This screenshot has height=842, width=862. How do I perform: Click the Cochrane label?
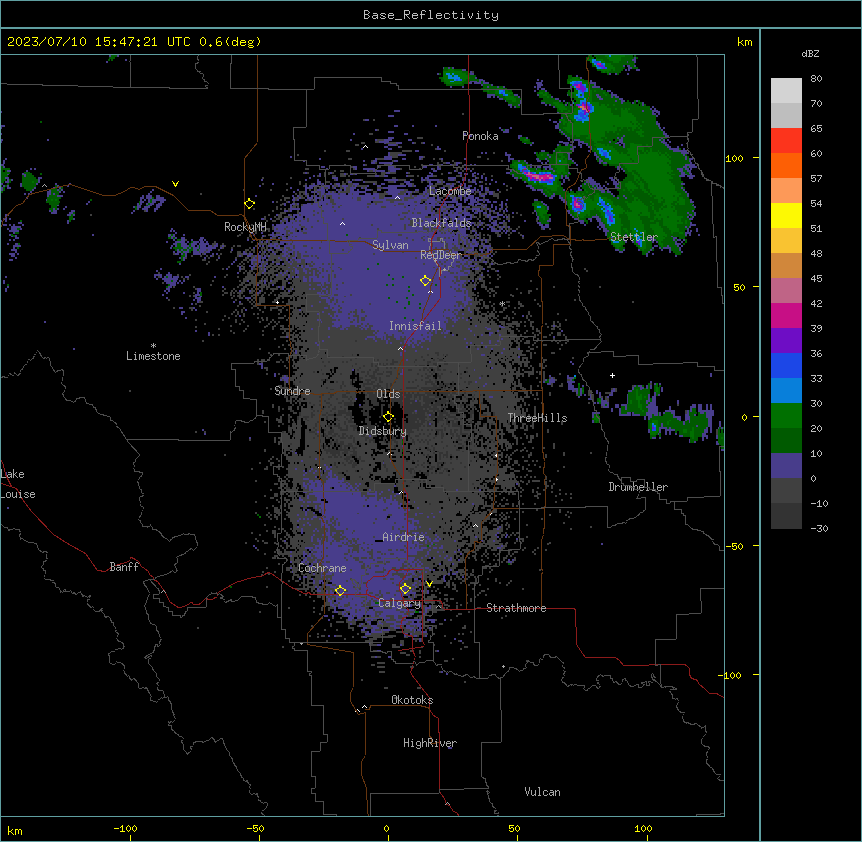[322, 568]
